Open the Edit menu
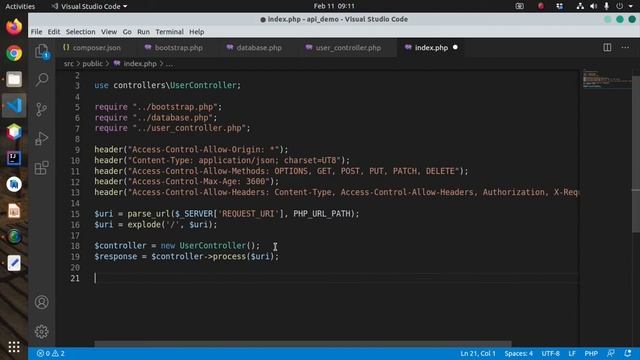640x360 pixels. pos(53,32)
